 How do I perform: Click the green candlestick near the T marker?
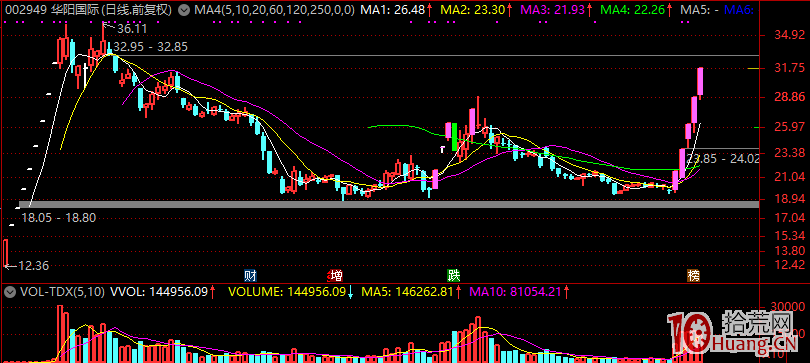(455, 137)
